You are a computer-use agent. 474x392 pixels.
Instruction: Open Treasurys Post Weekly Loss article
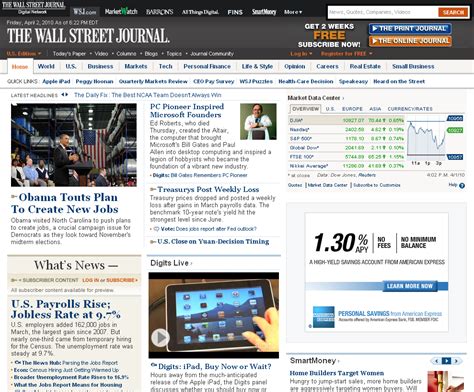click(x=208, y=189)
